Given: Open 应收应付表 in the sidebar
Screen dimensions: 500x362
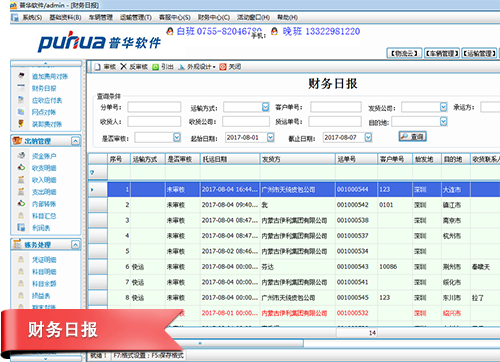Looking at the screenshot, I should [x=47, y=100].
